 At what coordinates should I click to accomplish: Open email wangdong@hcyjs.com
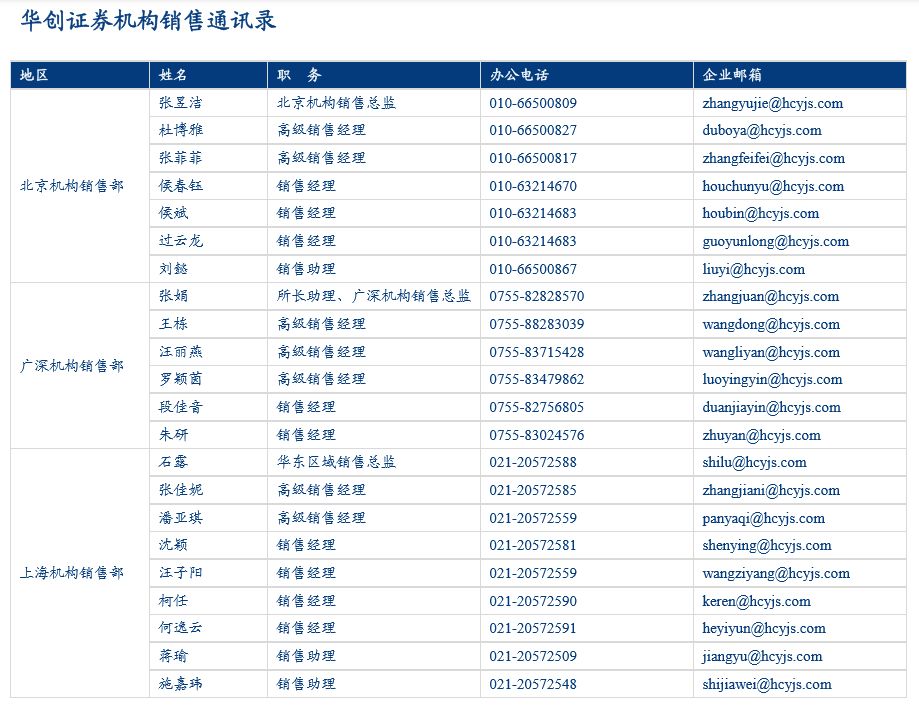[771, 325]
